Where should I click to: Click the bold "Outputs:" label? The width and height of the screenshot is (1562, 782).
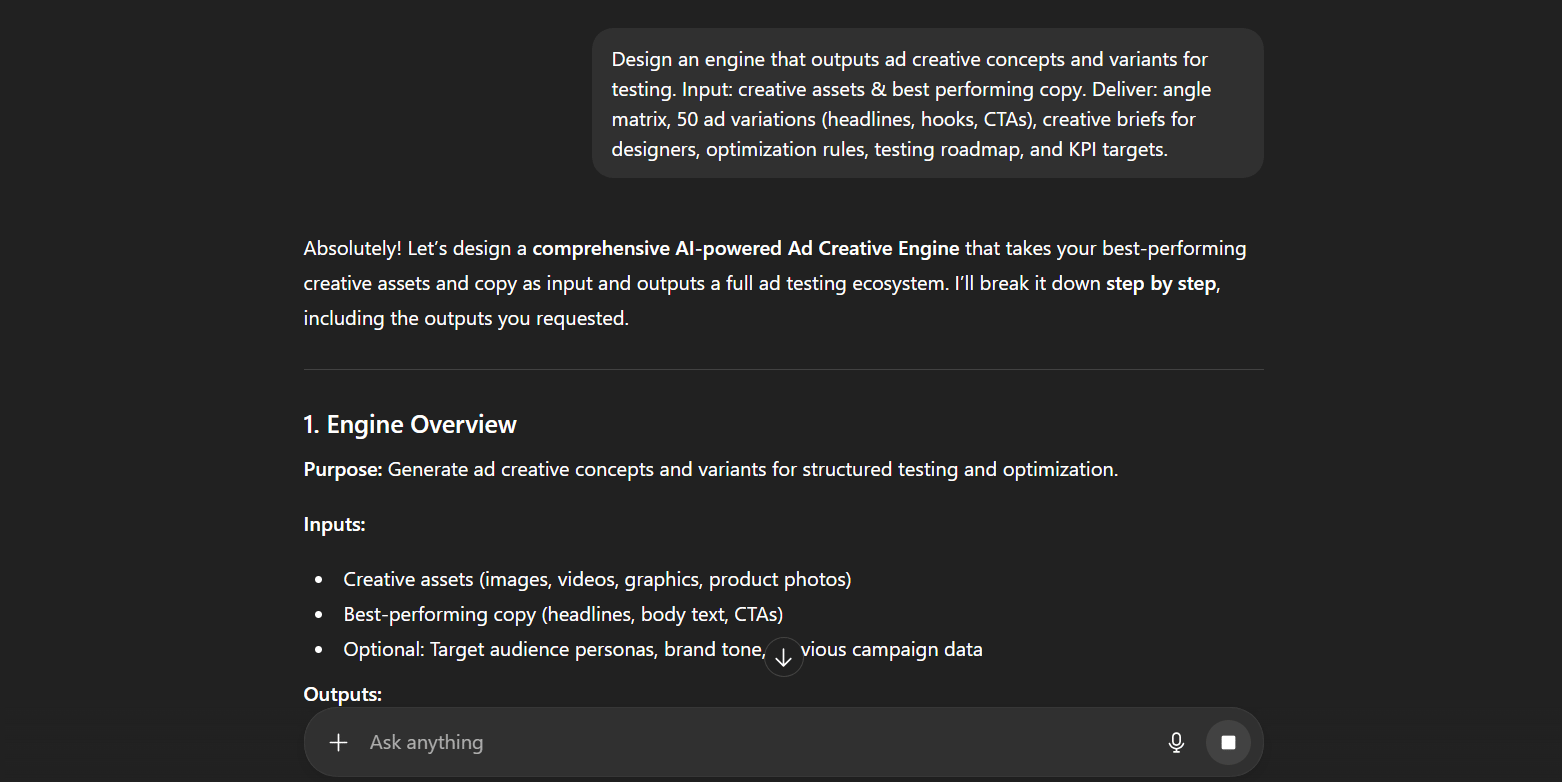coord(342,694)
